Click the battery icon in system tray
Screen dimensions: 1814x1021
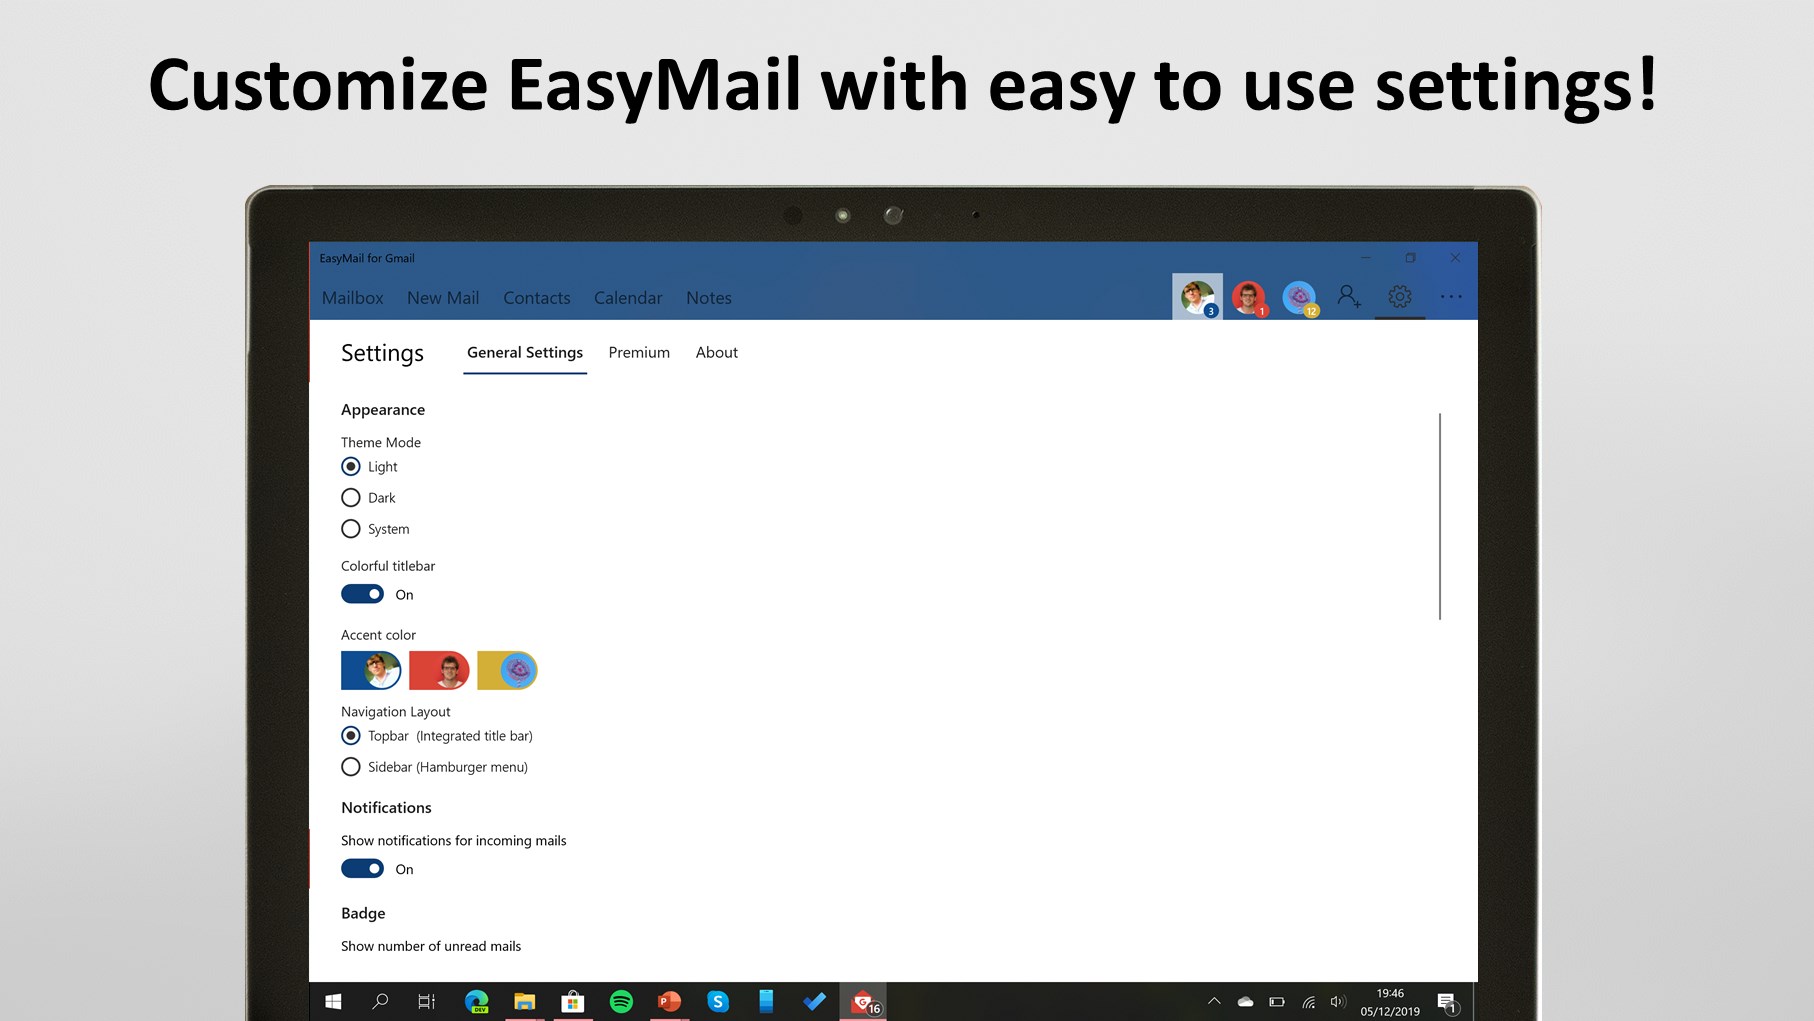pos(1277,1001)
